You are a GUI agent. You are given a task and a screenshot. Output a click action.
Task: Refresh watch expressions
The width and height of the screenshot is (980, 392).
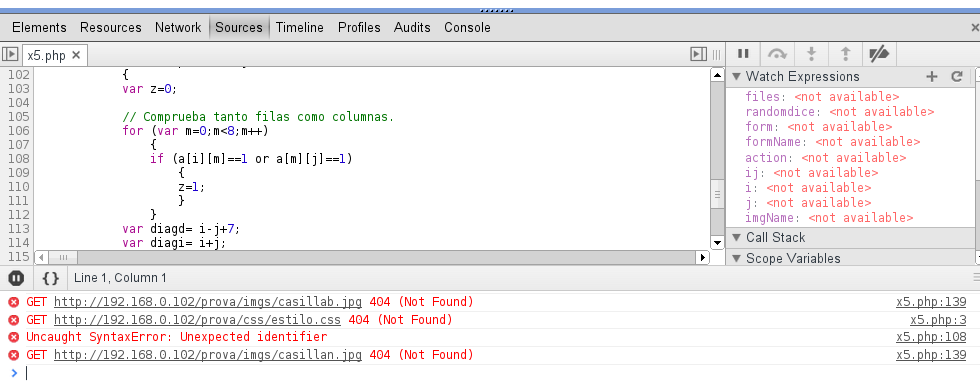[x=956, y=76]
